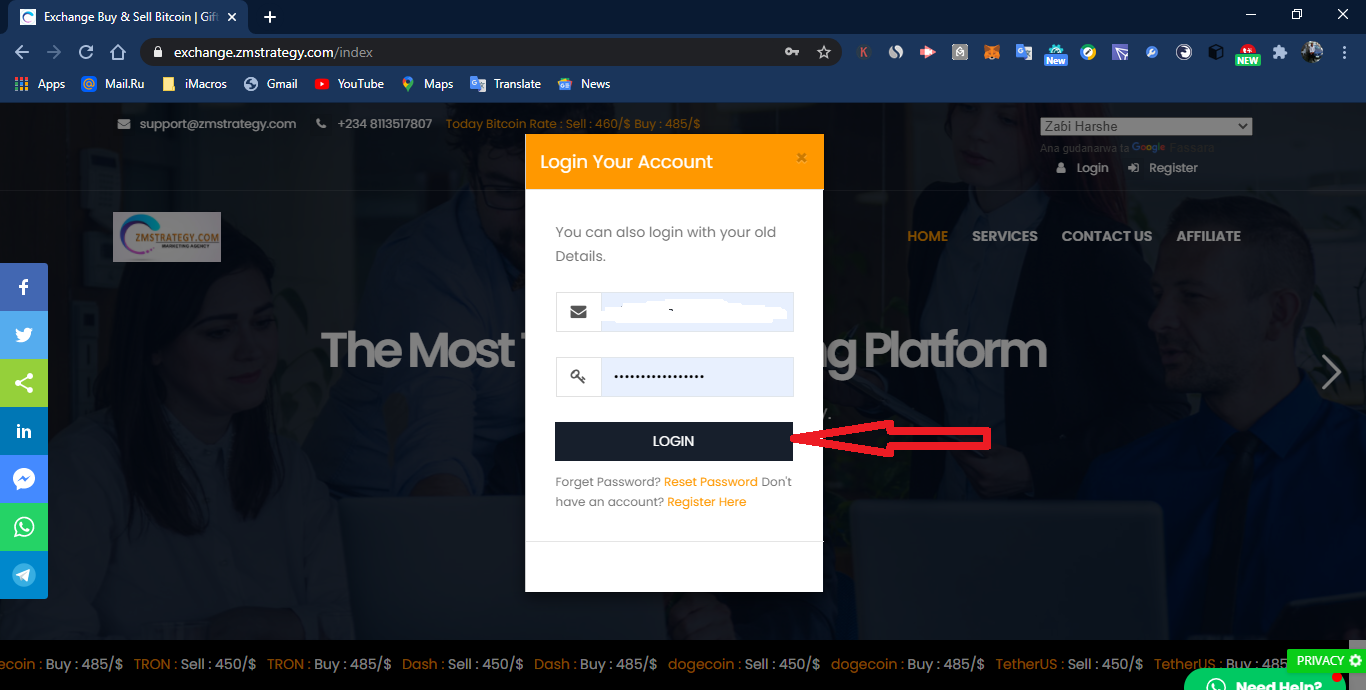This screenshot has height=690, width=1366.
Task: Open the Messenger share icon
Action: tap(24, 479)
